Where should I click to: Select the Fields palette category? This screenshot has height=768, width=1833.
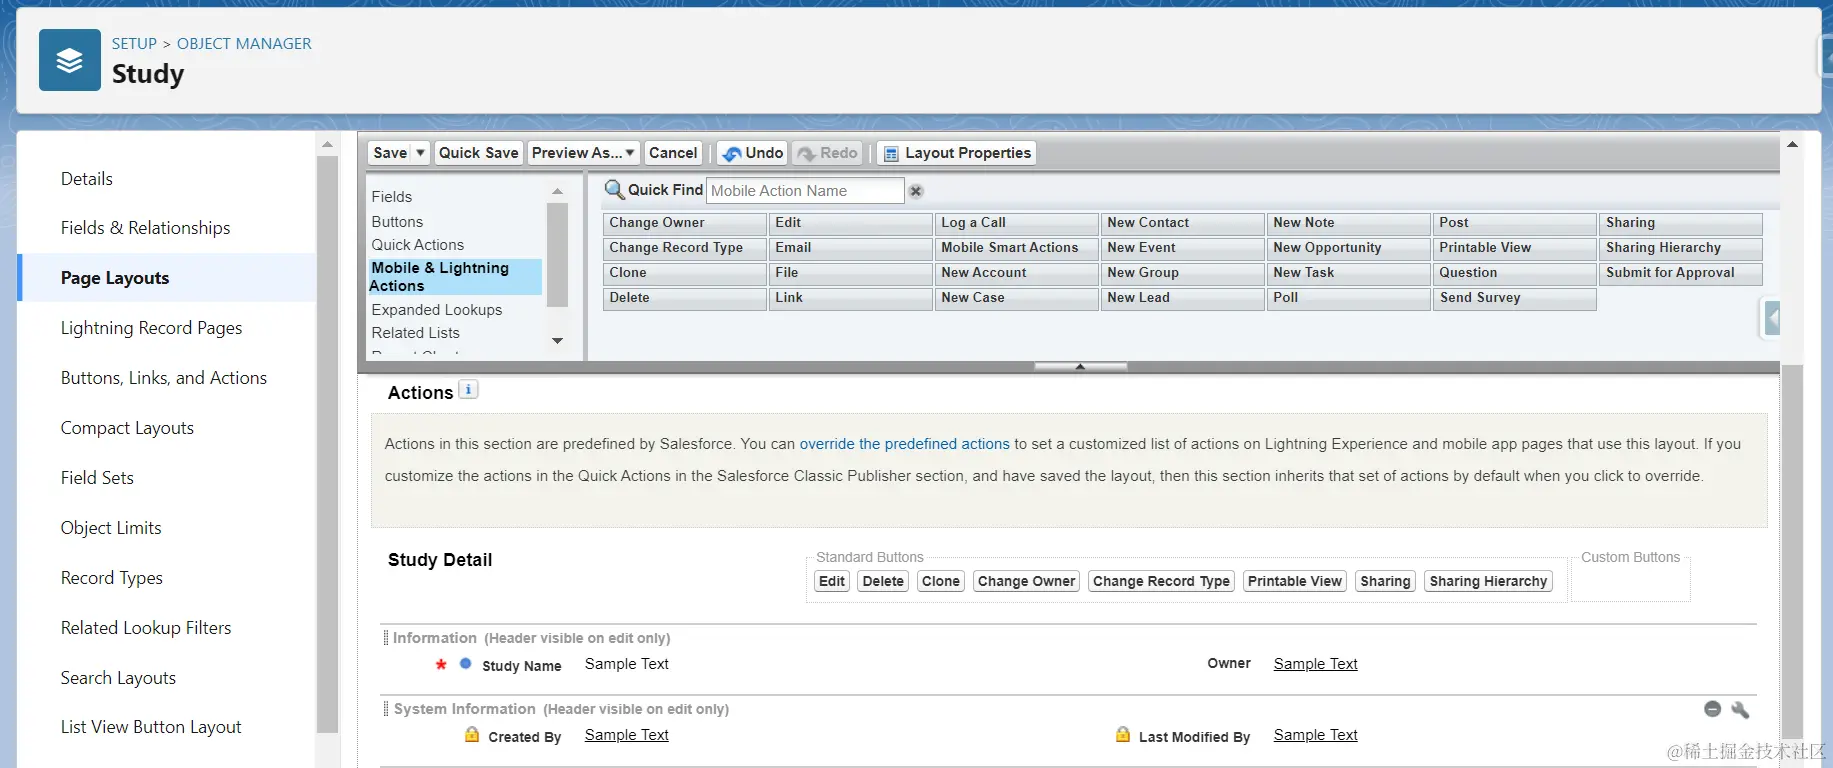coord(392,197)
